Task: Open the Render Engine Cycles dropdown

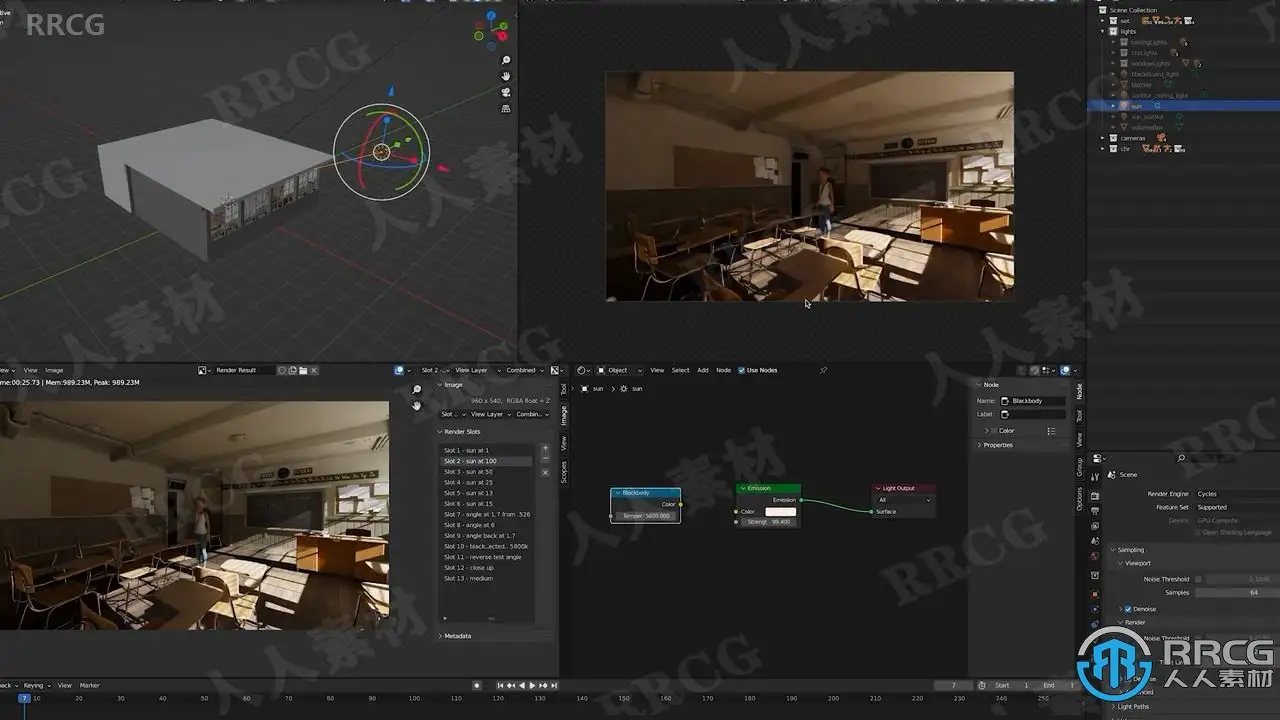Action: click(x=1237, y=494)
